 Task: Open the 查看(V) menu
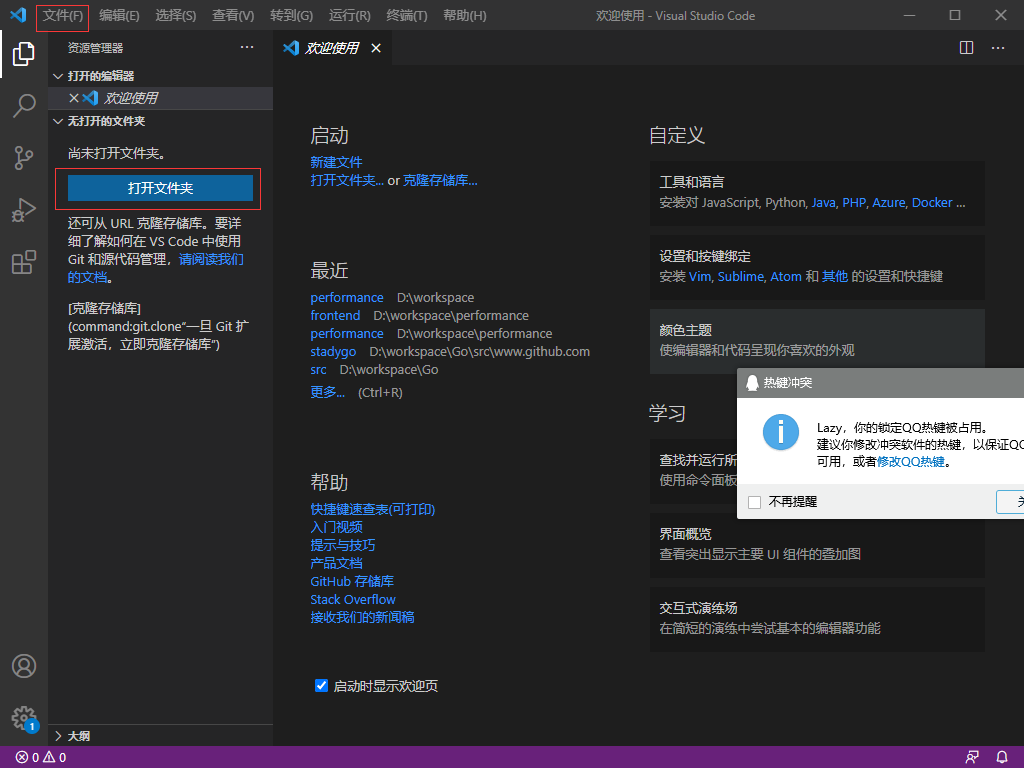pyautogui.click(x=233, y=16)
